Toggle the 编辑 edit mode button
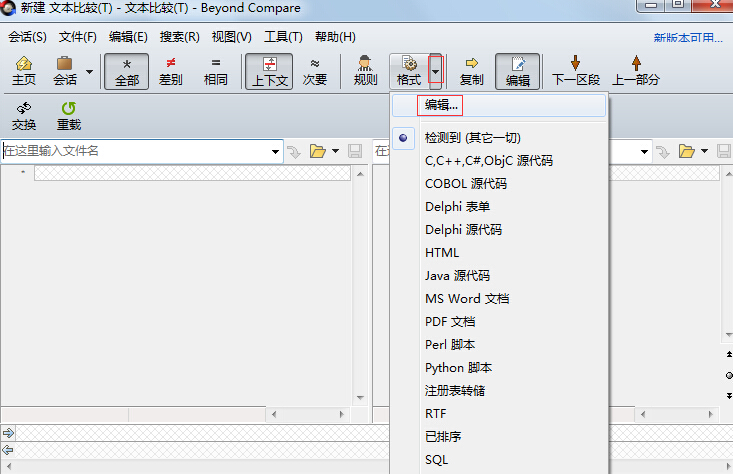The height and width of the screenshot is (474, 733). (x=517, y=71)
